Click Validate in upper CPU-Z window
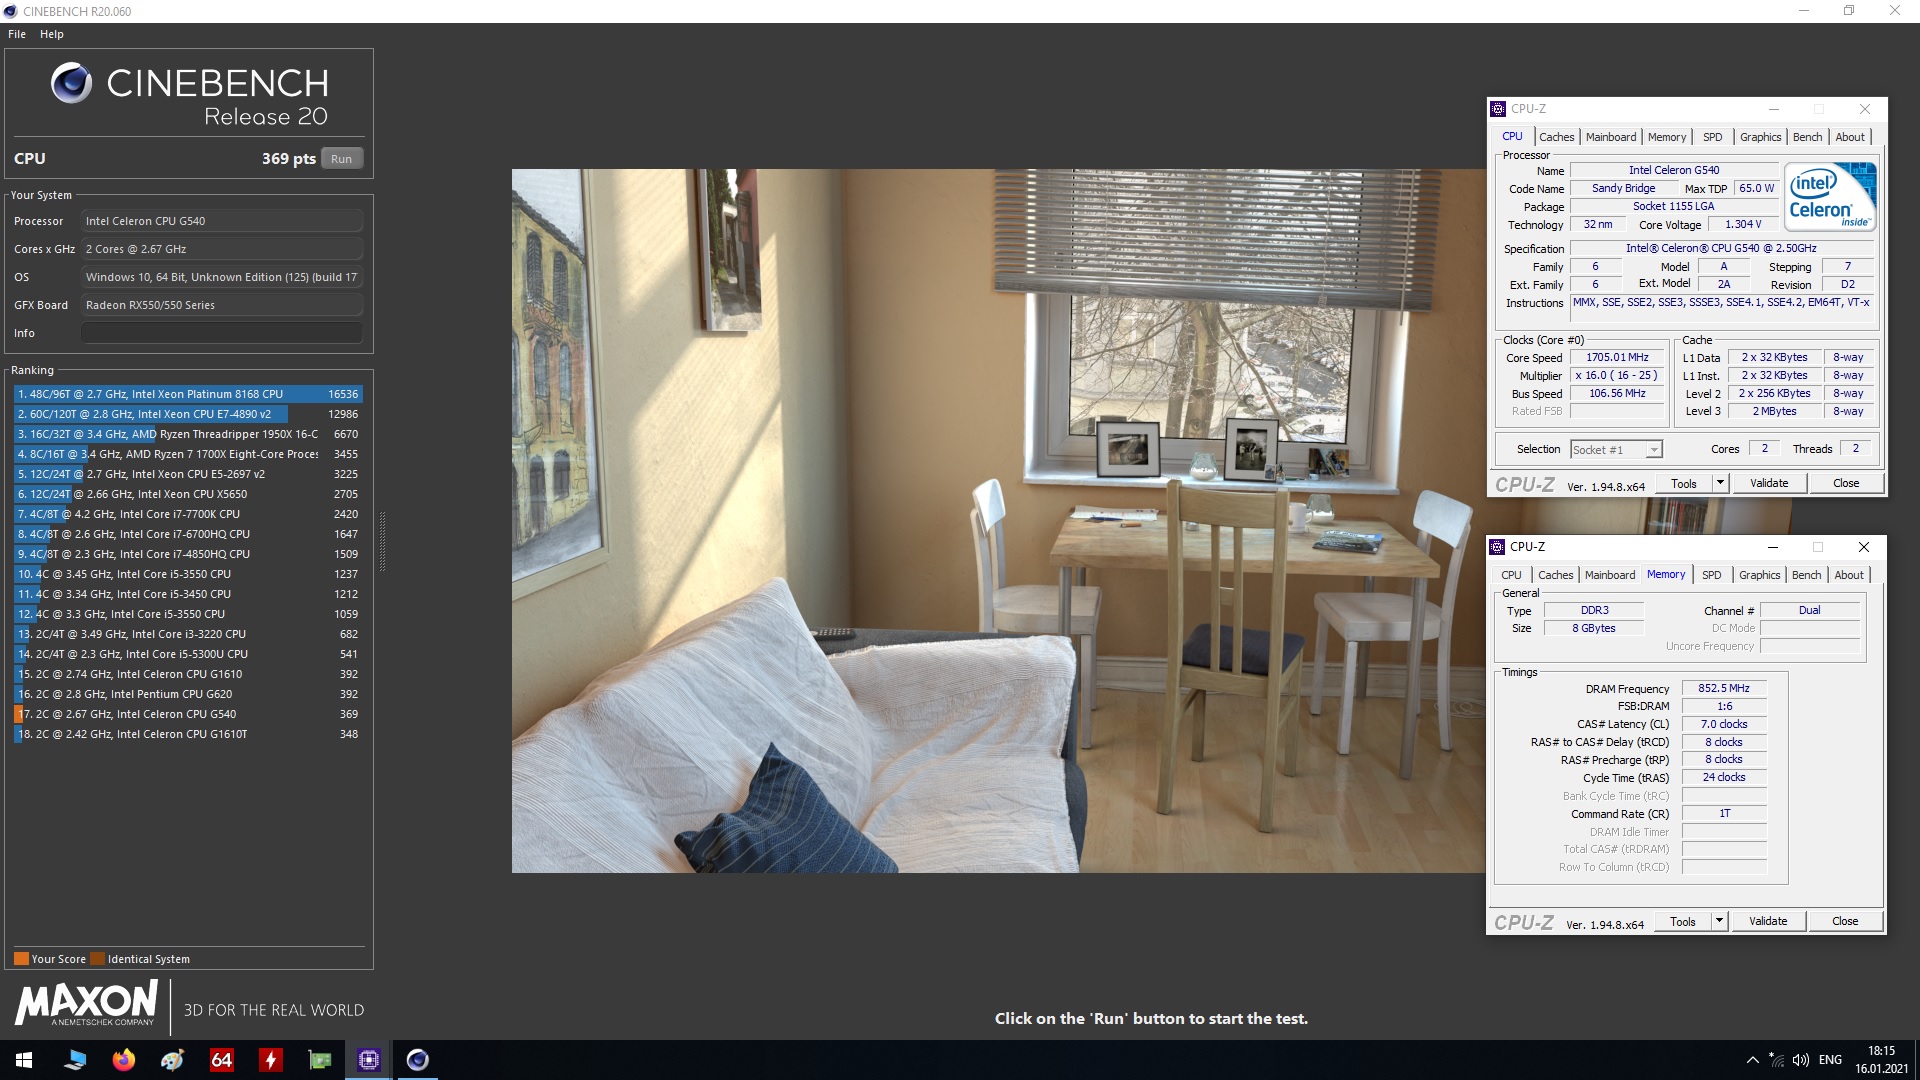 click(1769, 483)
